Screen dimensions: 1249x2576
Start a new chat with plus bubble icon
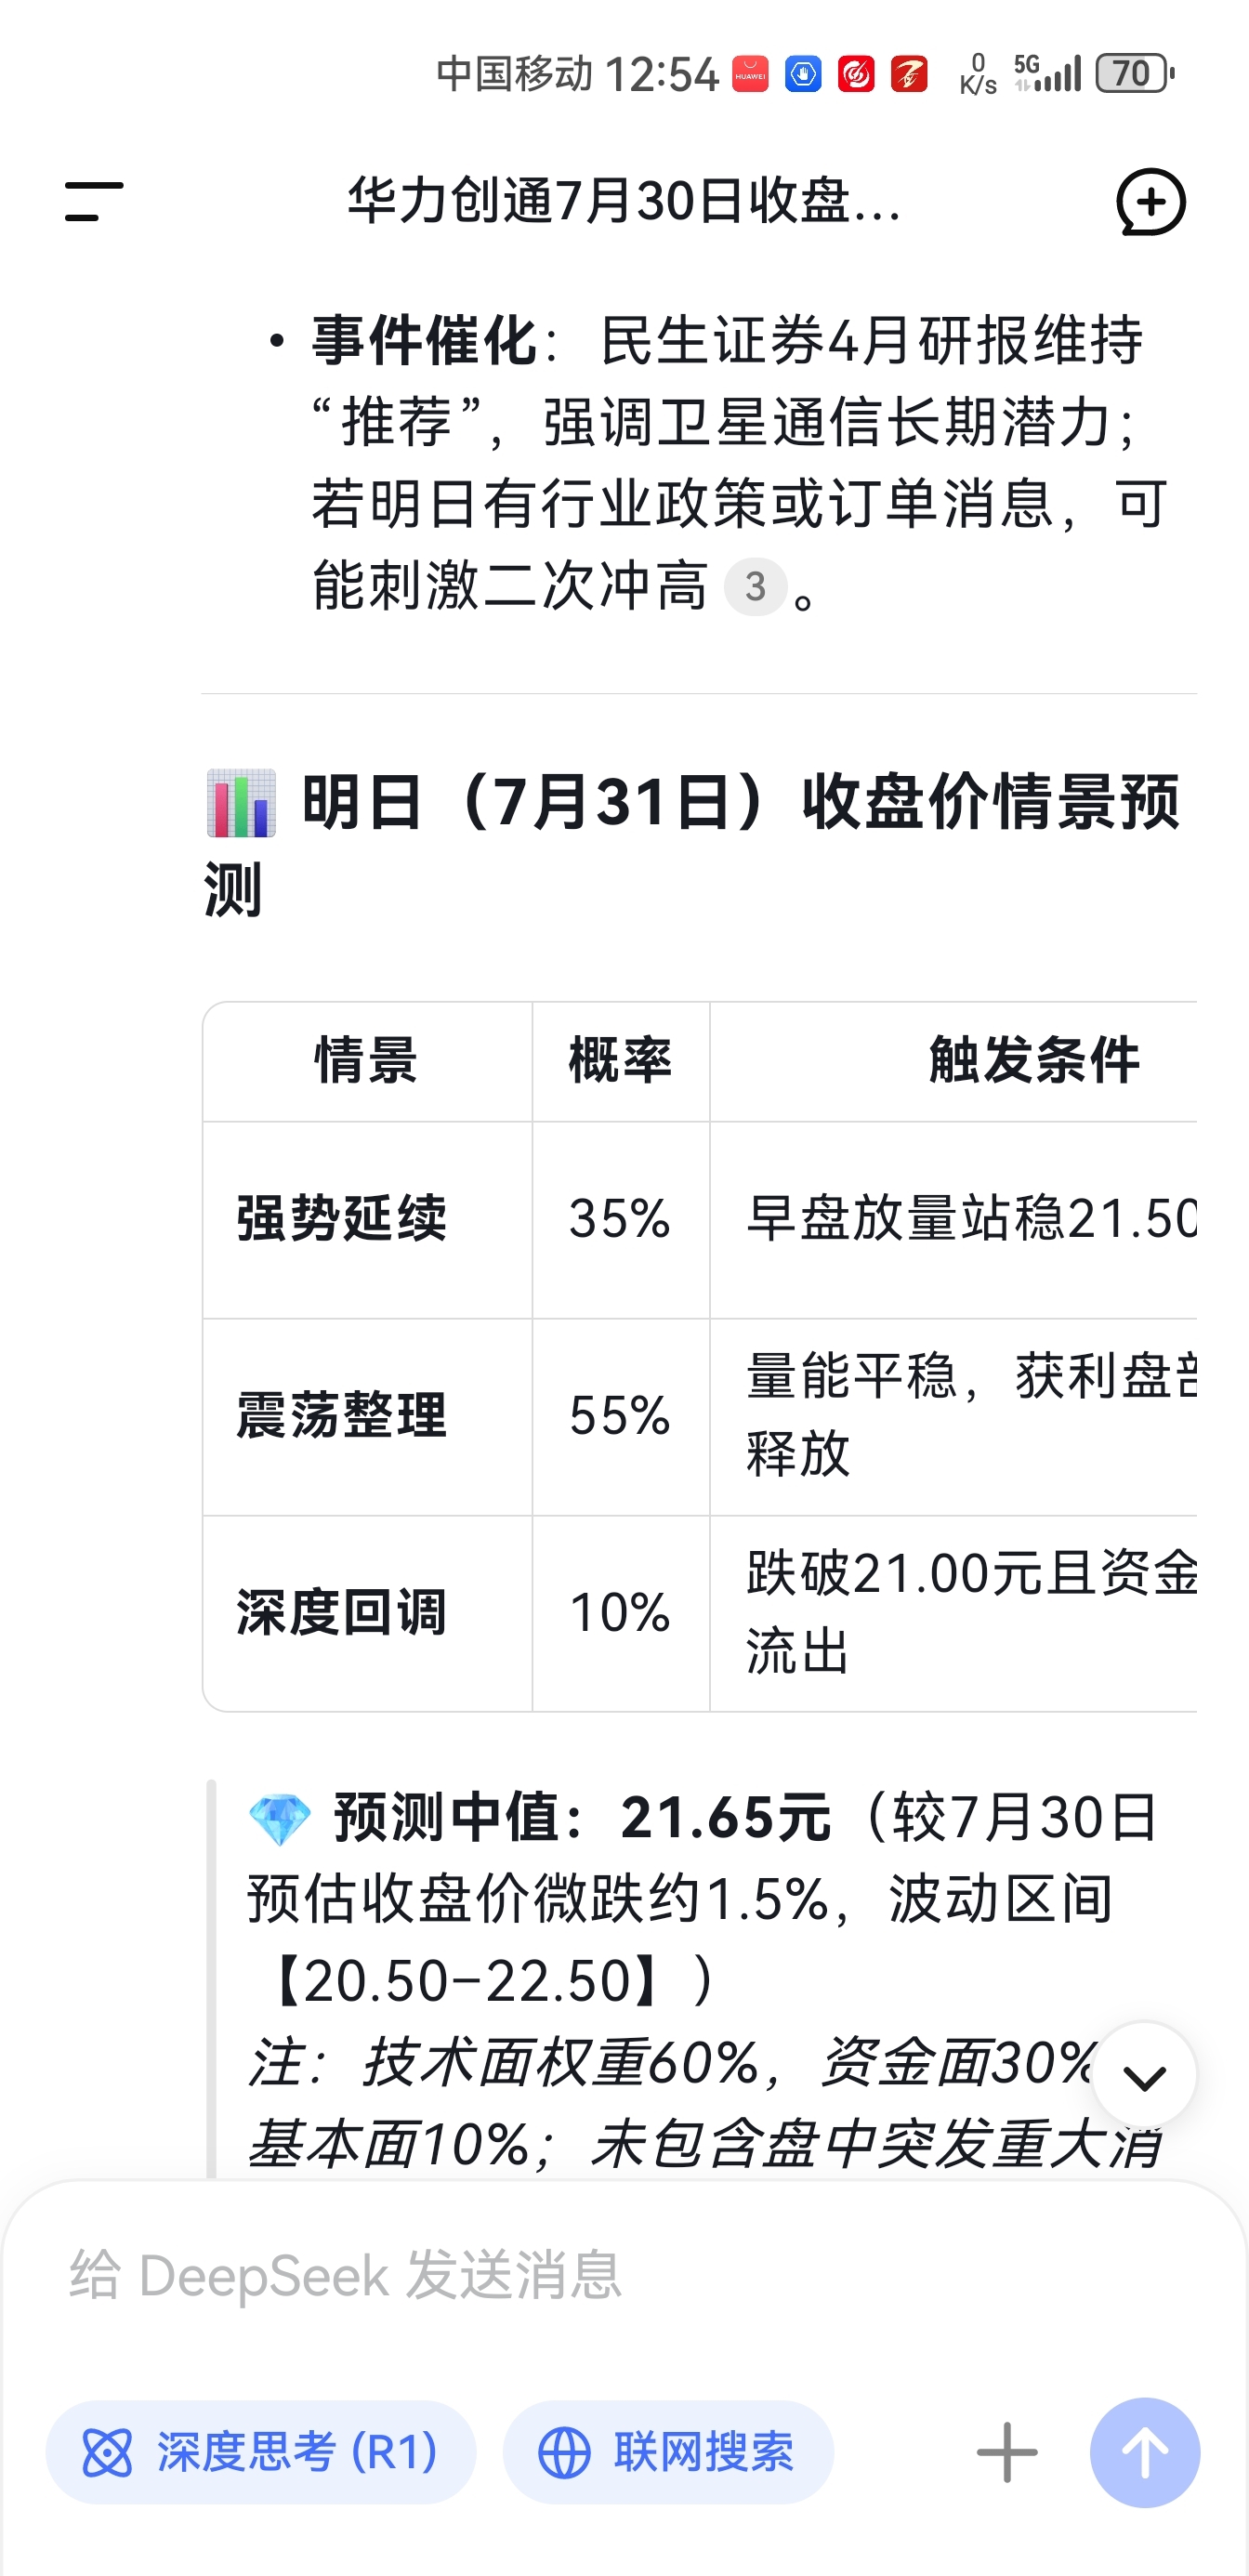(1150, 202)
